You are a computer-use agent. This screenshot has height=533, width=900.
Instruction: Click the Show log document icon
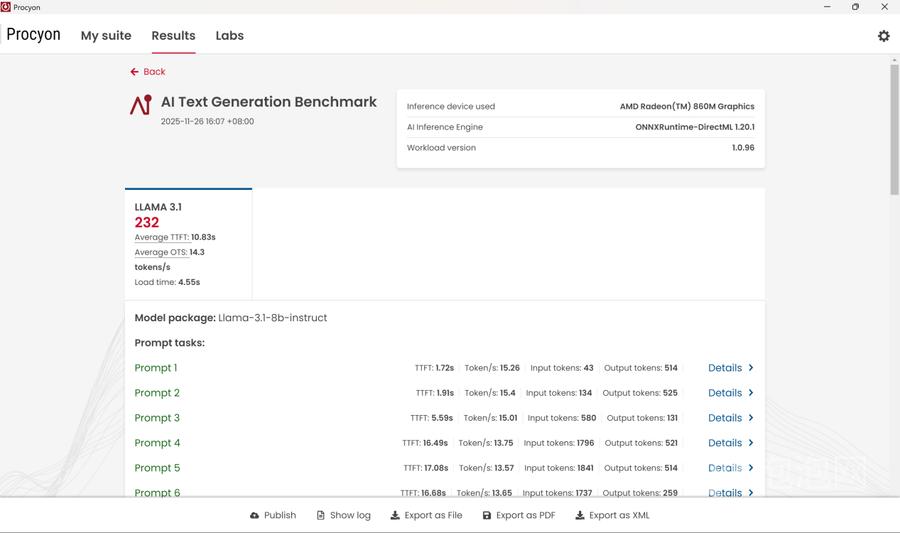[321, 516]
